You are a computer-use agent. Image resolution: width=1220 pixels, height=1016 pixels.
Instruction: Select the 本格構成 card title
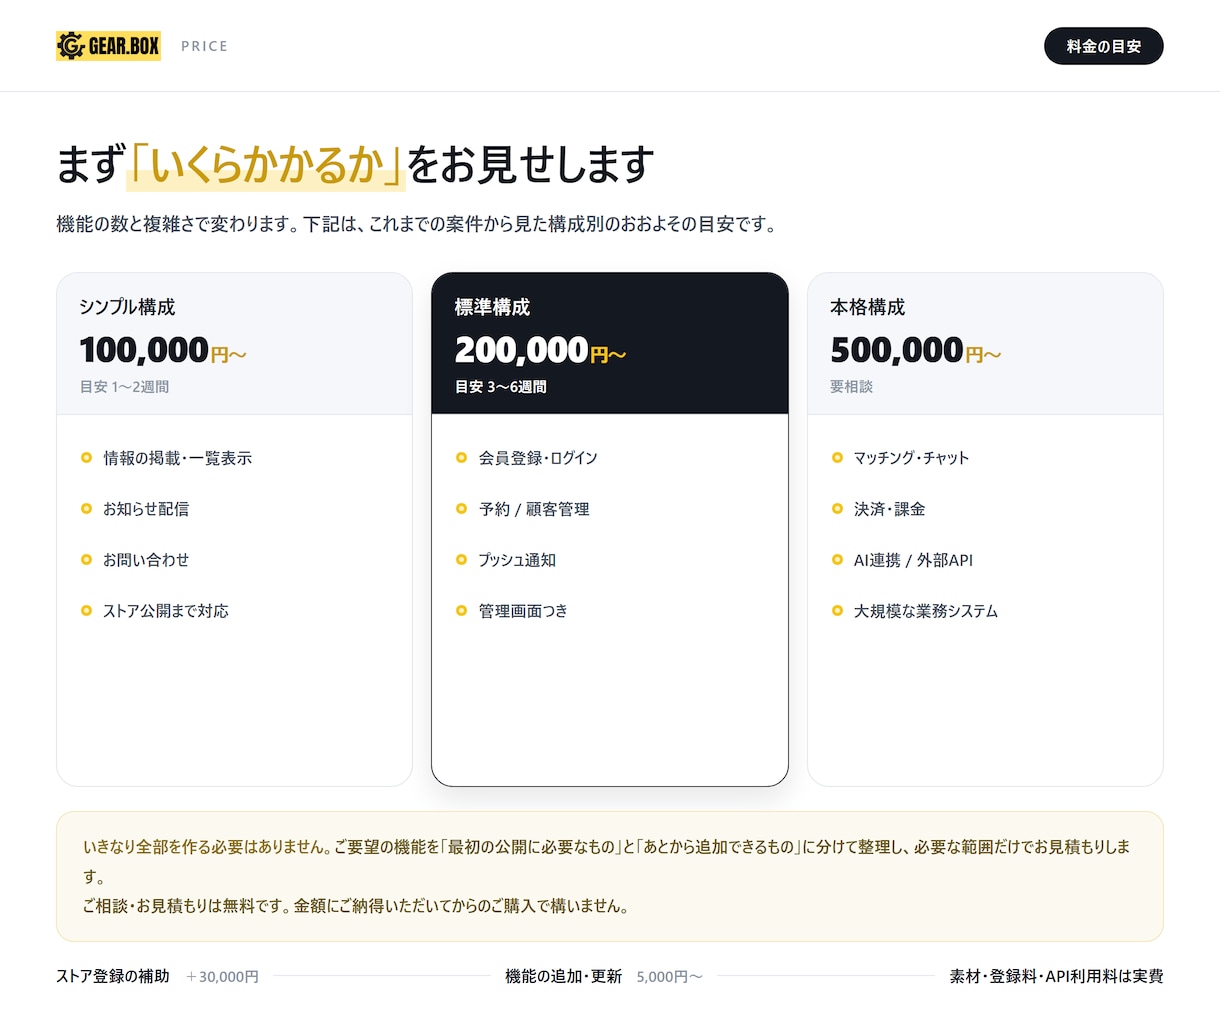click(x=867, y=307)
